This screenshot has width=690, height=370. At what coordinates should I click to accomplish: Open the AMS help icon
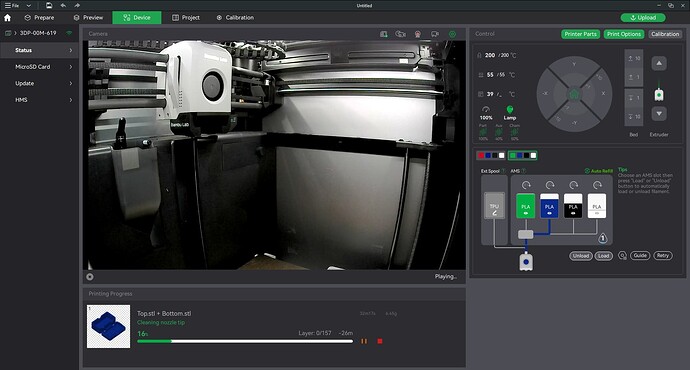[x=524, y=171]
